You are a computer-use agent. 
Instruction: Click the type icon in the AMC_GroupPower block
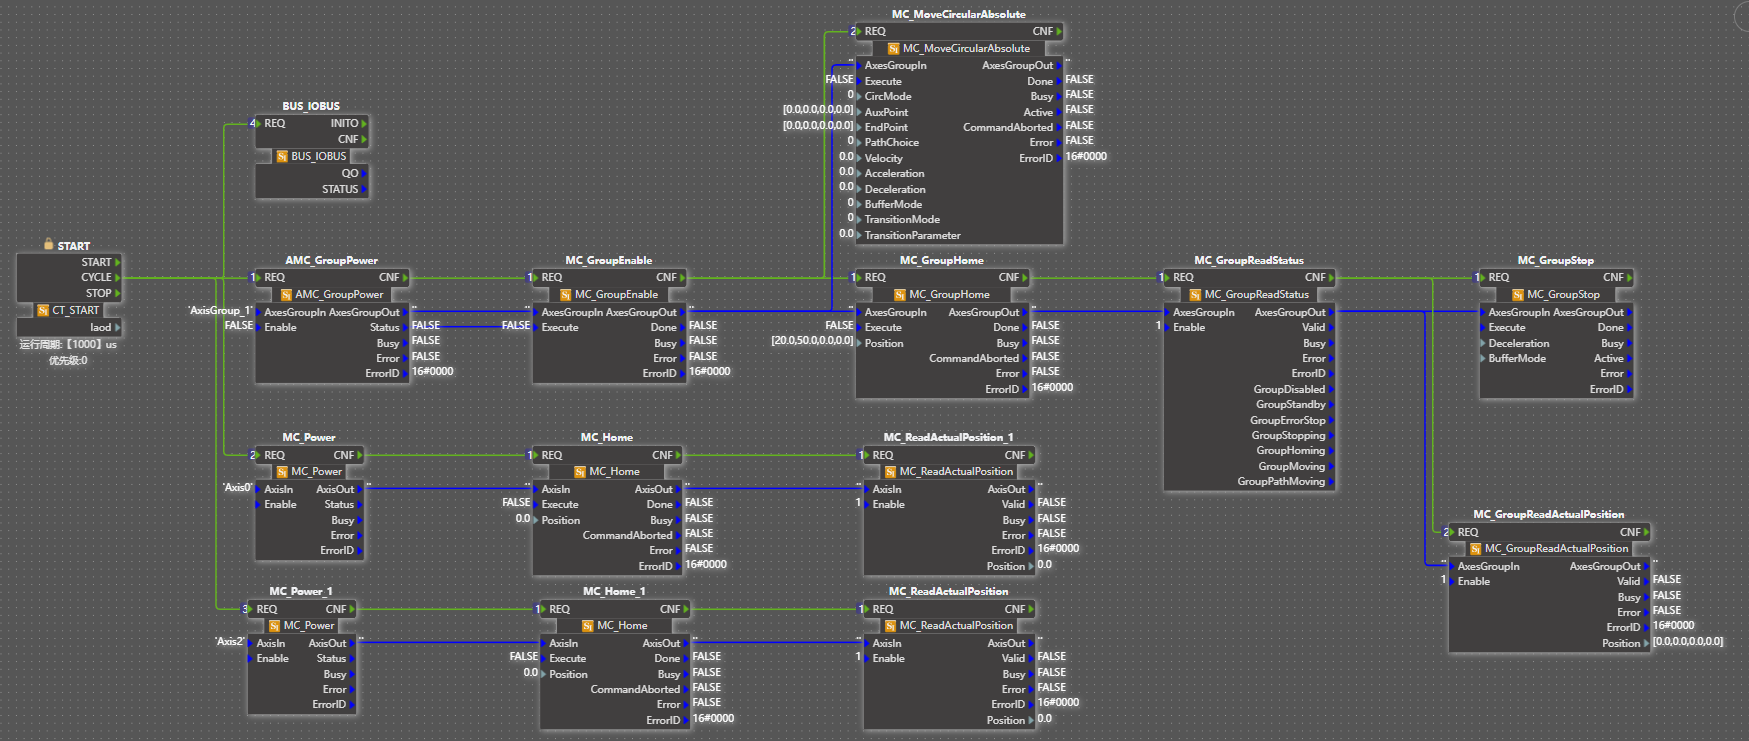pyautogui.click(x=286, y=295)
